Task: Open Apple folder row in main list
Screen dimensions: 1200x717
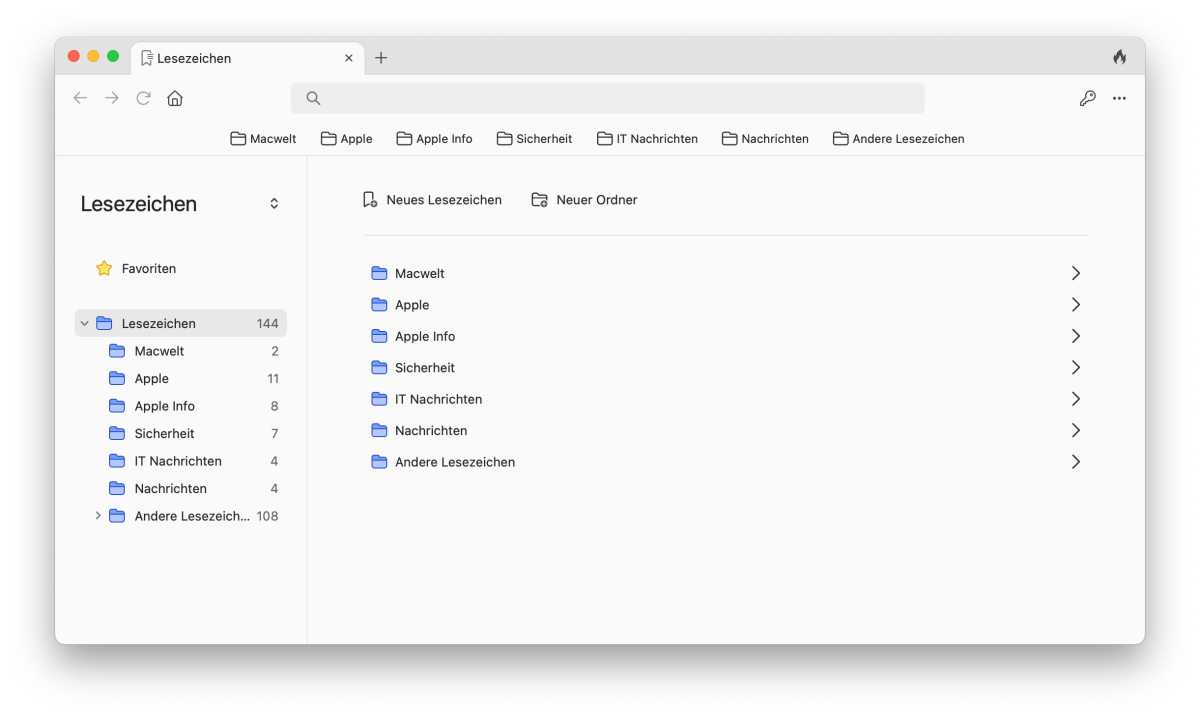Action: pyautogui.click(x=726, y=305)
